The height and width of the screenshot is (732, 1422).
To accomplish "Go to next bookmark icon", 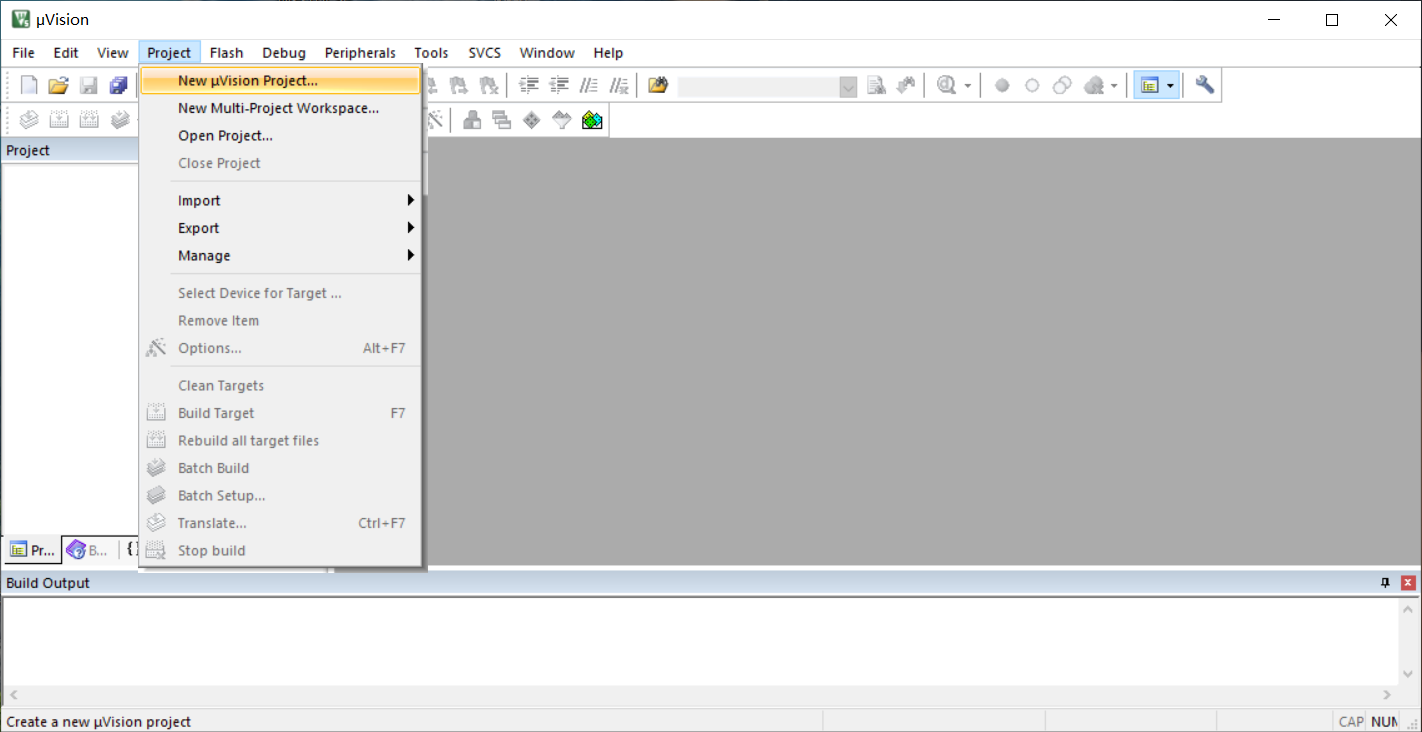I will point(459,86).
